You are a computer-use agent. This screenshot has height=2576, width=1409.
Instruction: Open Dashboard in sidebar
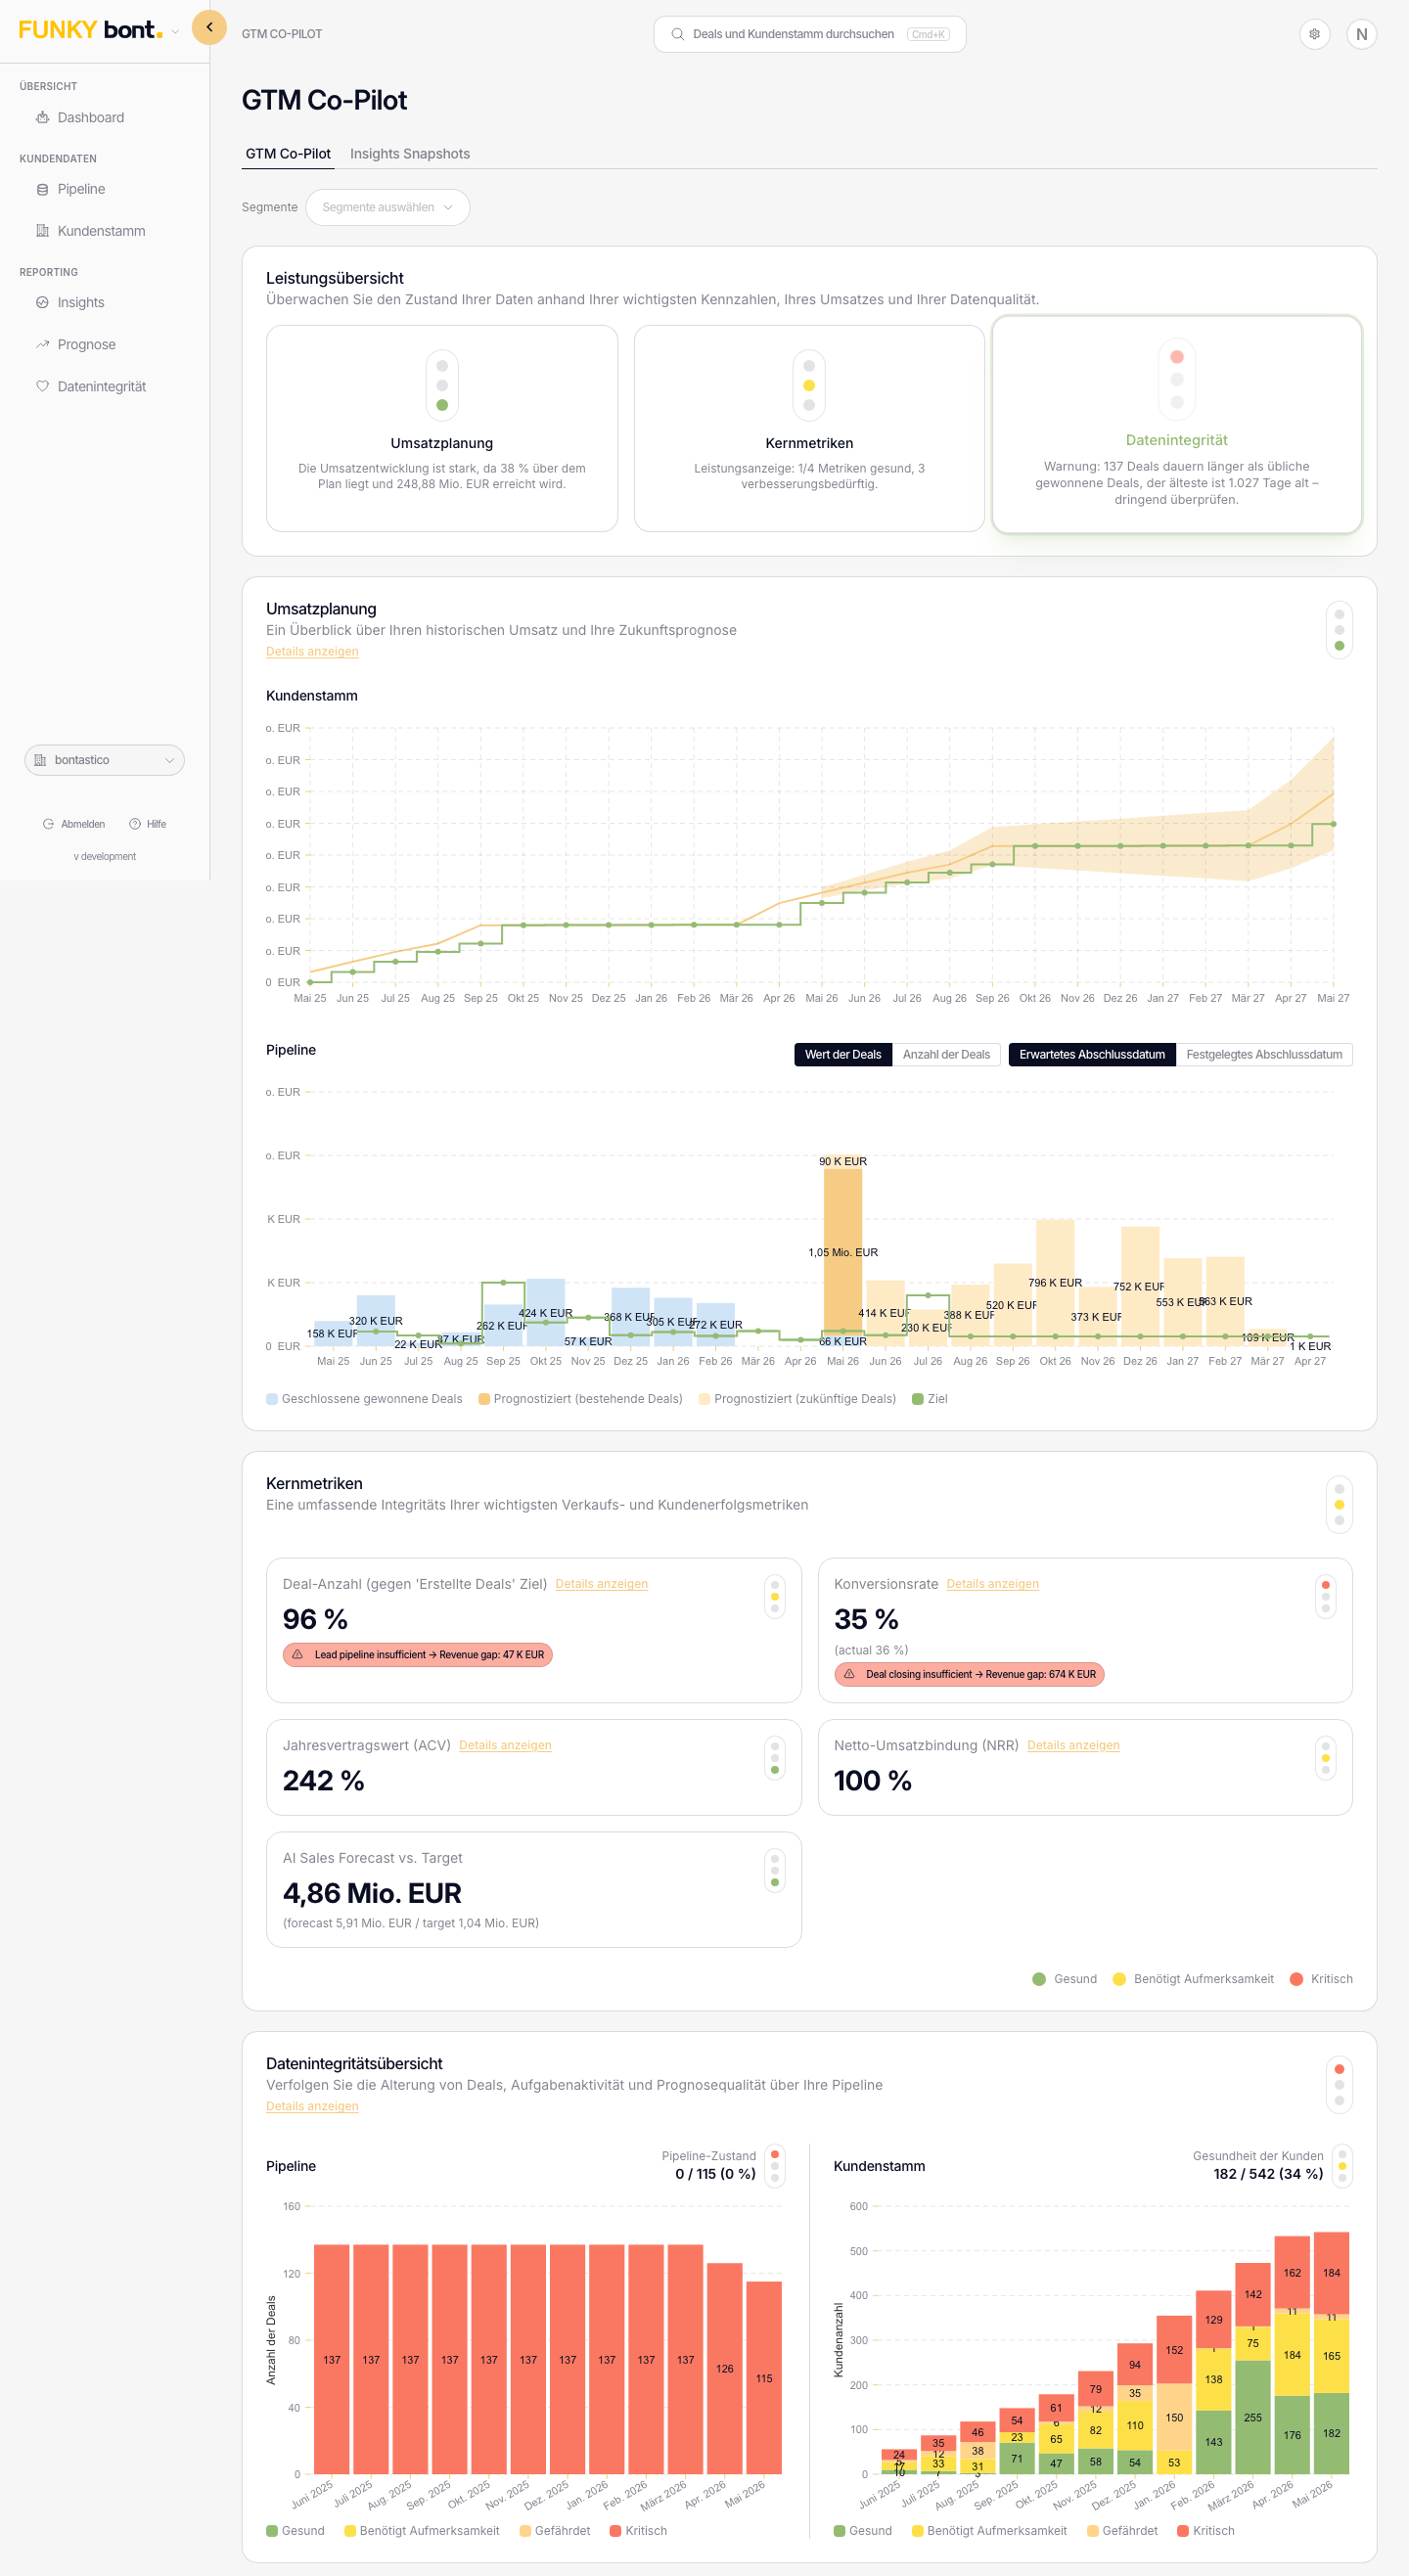(x=90, y=117)
